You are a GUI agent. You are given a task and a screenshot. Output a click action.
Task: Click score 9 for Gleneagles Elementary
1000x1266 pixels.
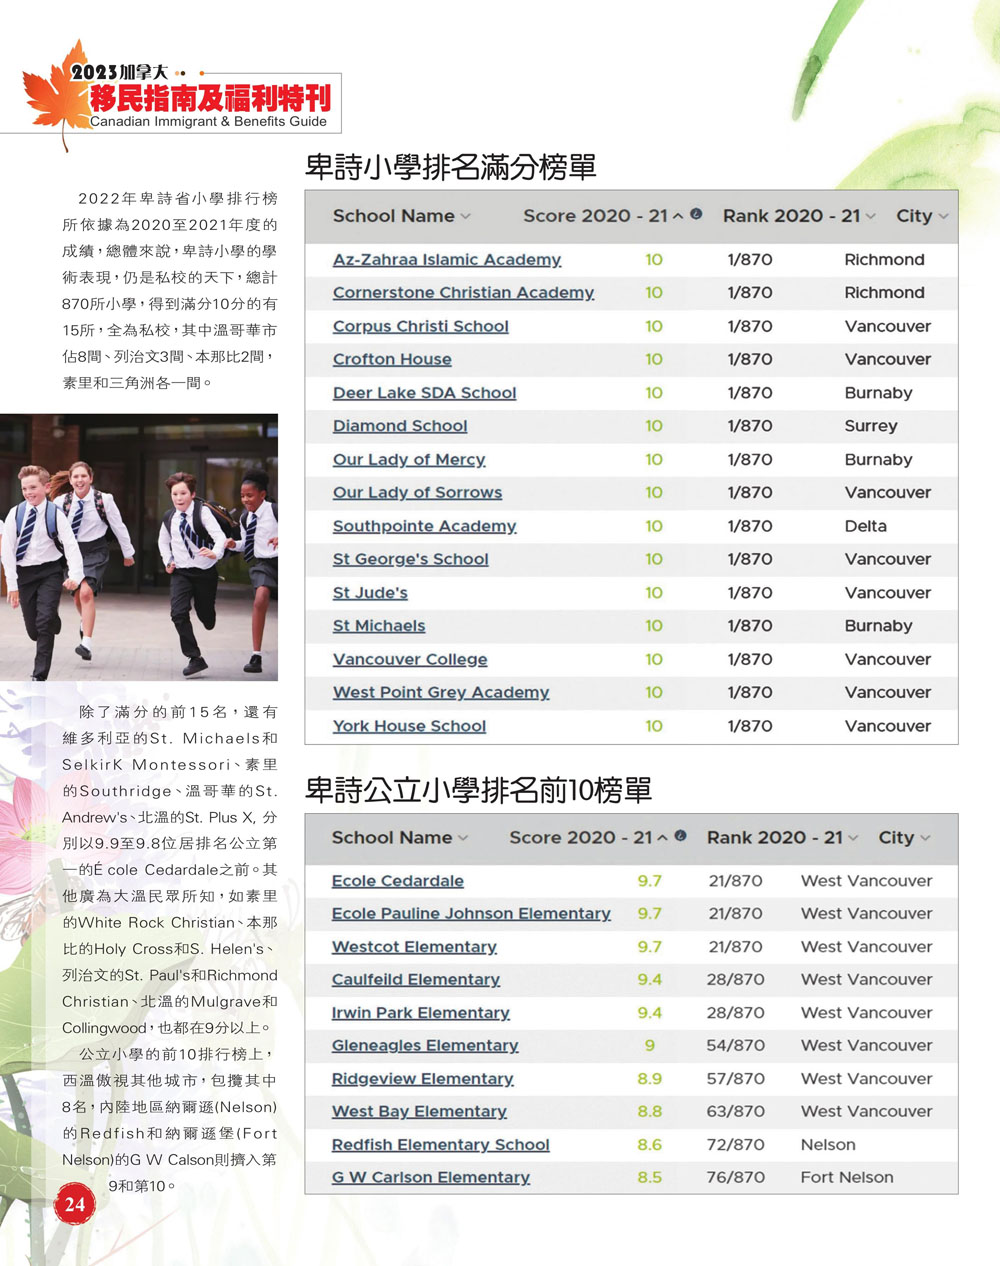650,1045
